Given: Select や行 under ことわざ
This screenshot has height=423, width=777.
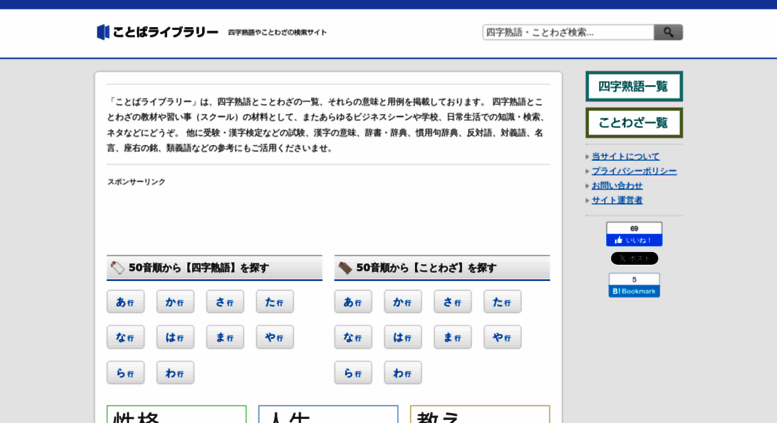Looking at the screenshot, I should [502, 337].
